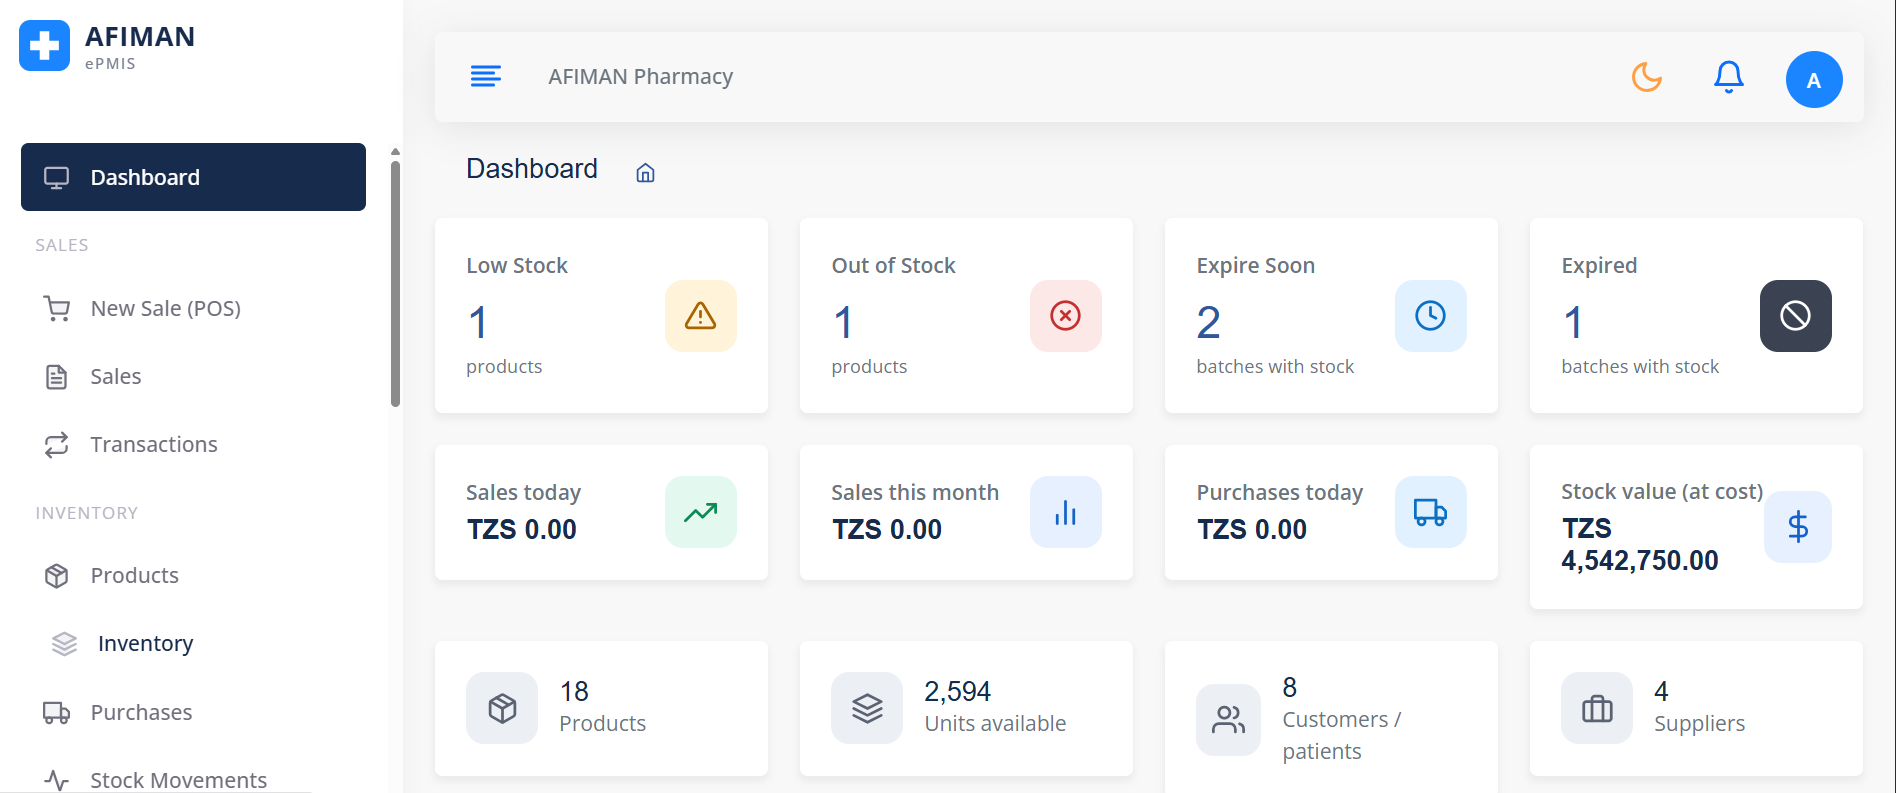Click the Expired prohibited-sign icon
1896x793 pixels.
point(1796,316)
